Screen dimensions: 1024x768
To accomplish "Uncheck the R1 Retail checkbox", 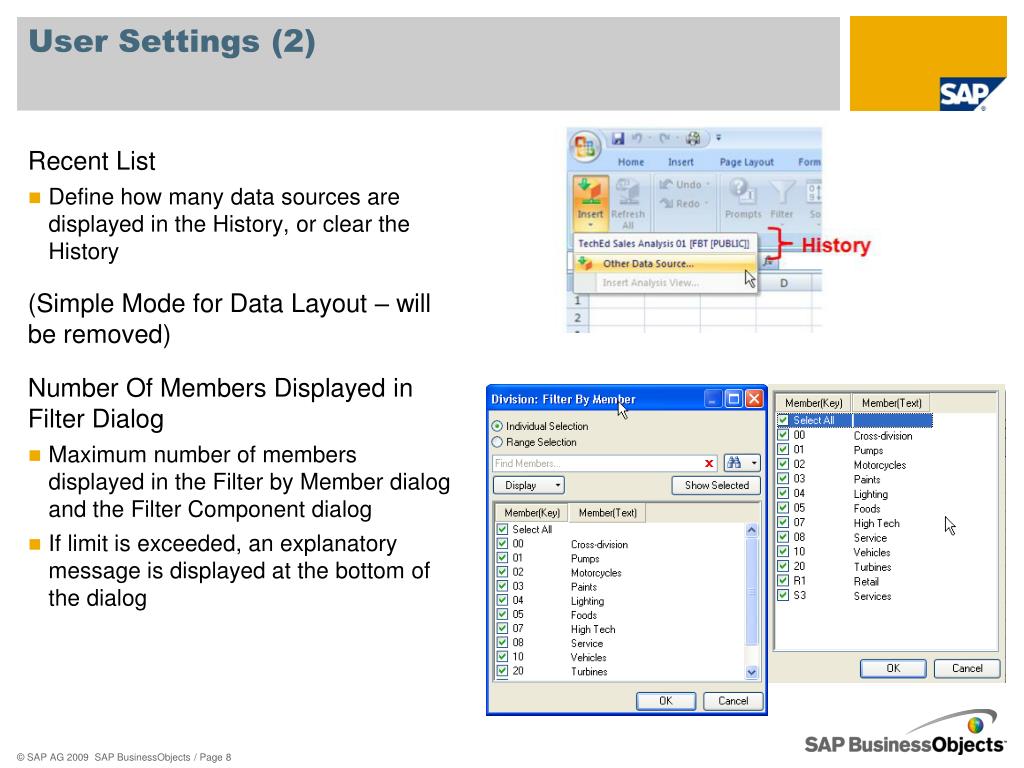I will pos(784,581).
